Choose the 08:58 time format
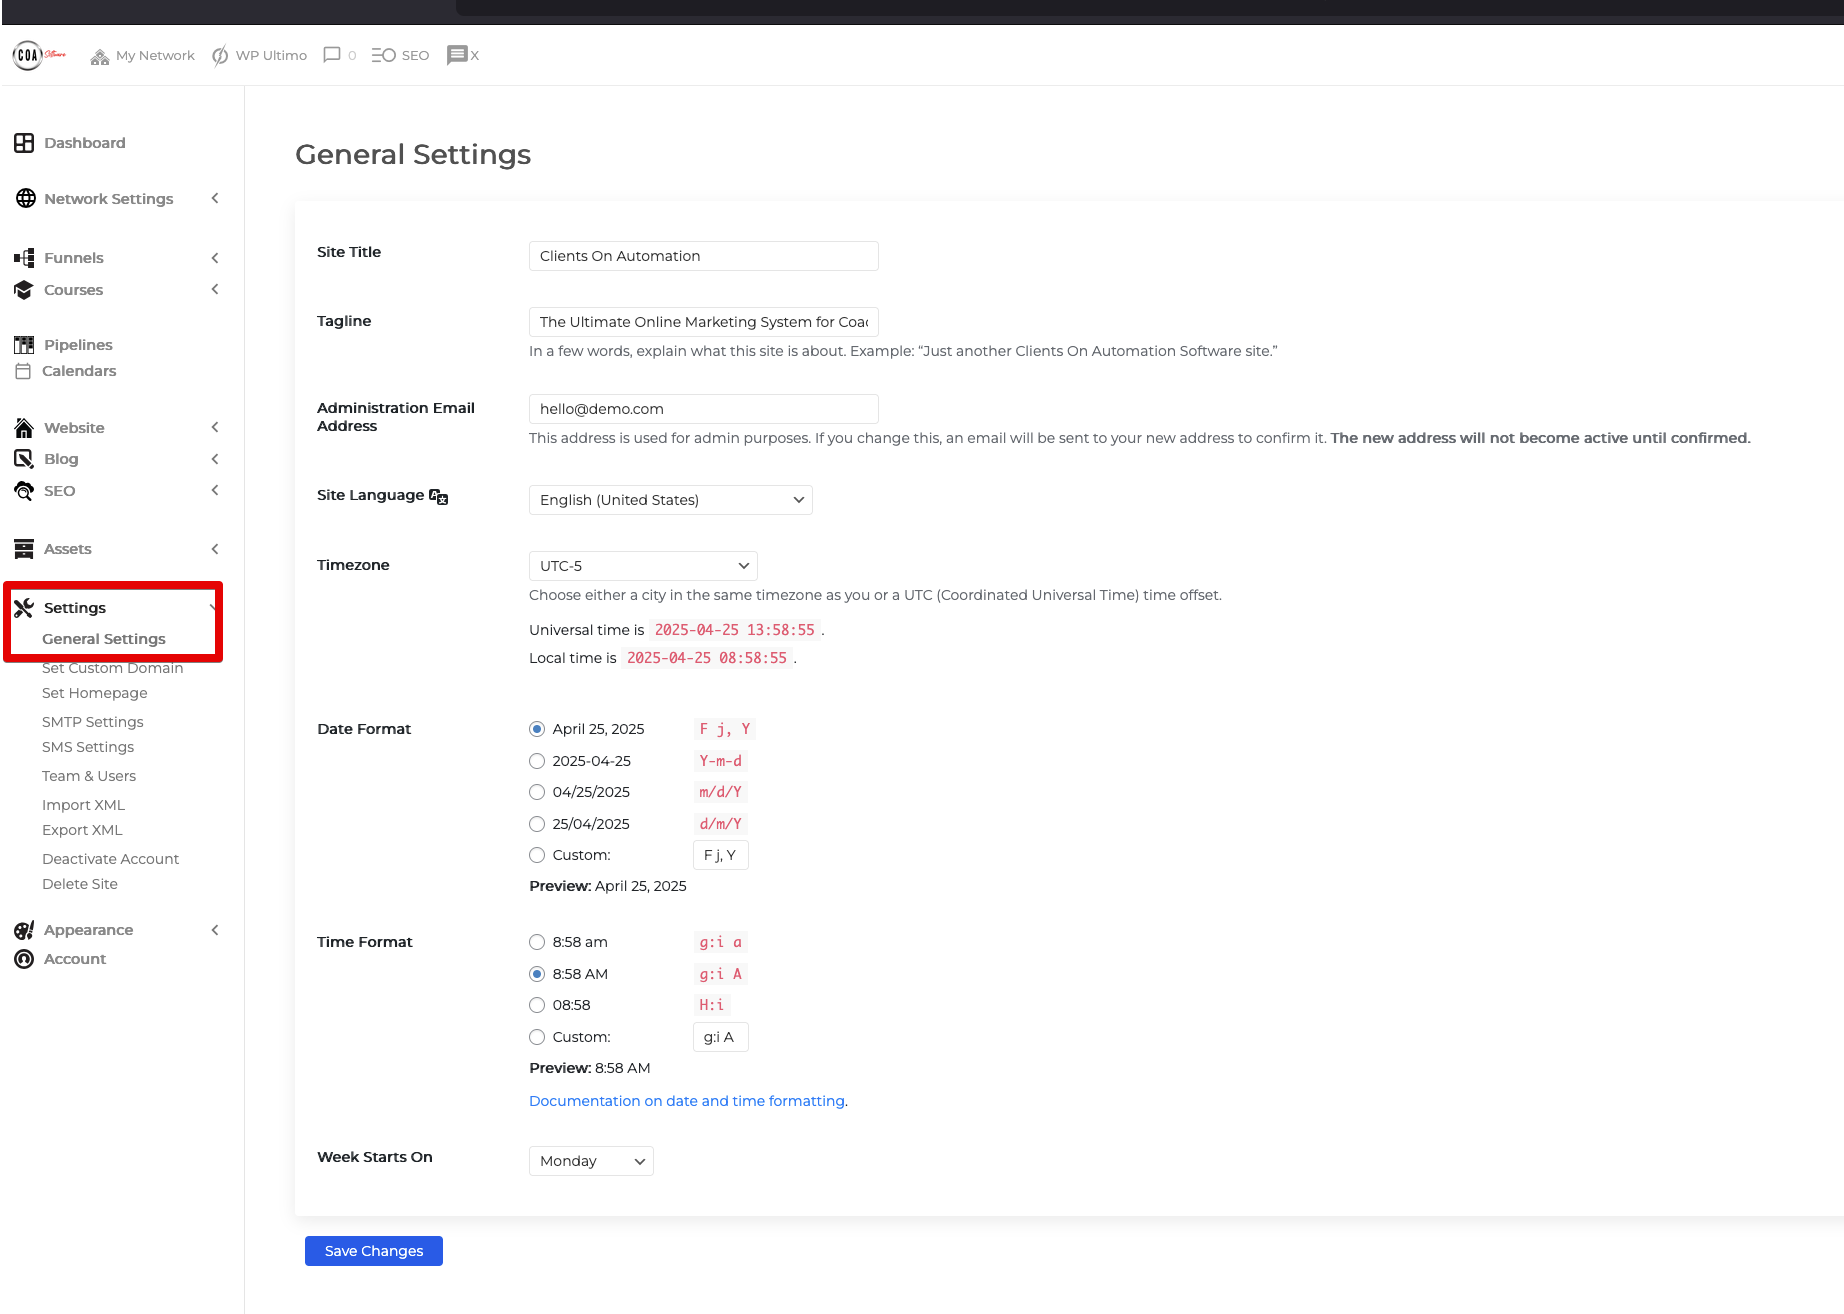Viewport: 1844px width, 1314px height. coord(537,1005)
